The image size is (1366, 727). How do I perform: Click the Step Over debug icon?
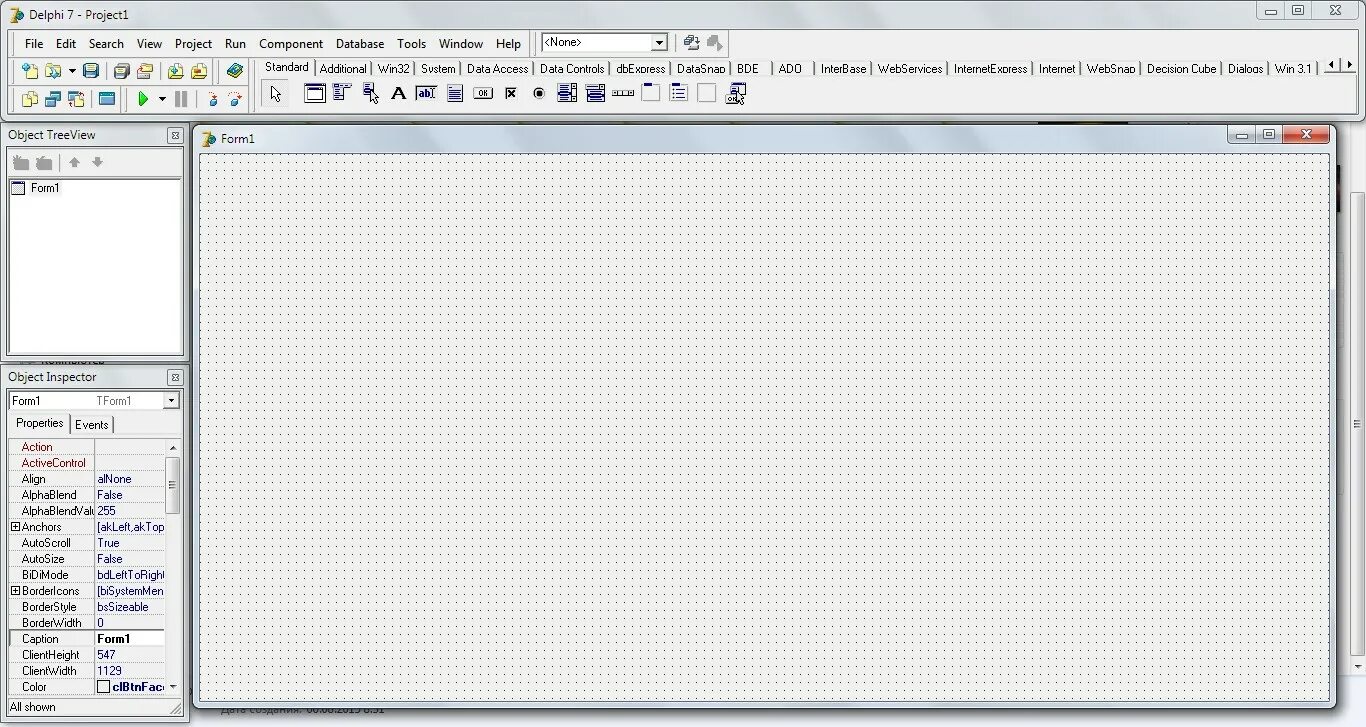click(235, 99)
